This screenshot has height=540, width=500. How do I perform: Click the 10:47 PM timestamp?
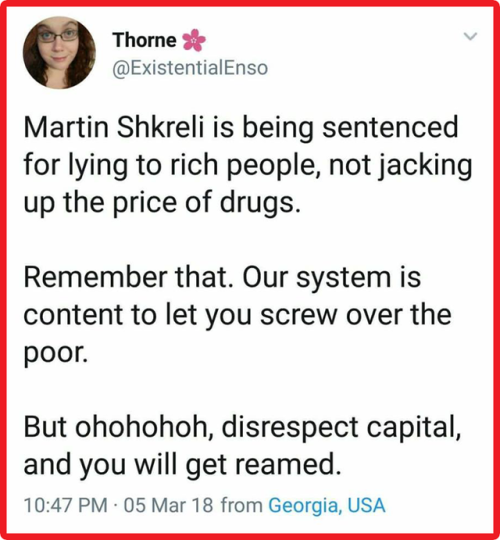point(65,505)
